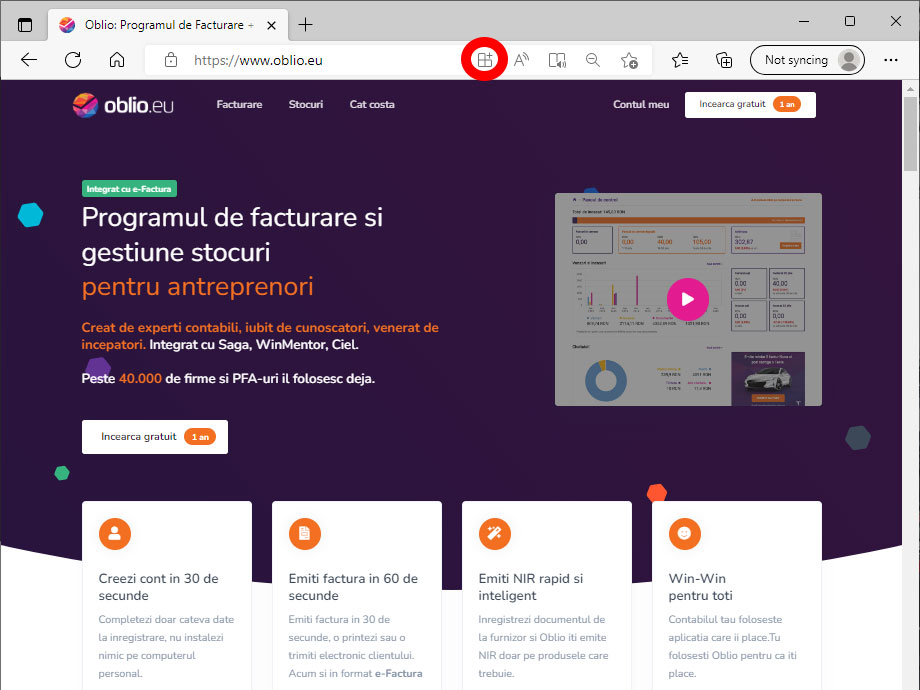Image resolution: width=920 pixels, height=690 pixels.
Task: Open the Cat costa page
Action: [372, 104]
